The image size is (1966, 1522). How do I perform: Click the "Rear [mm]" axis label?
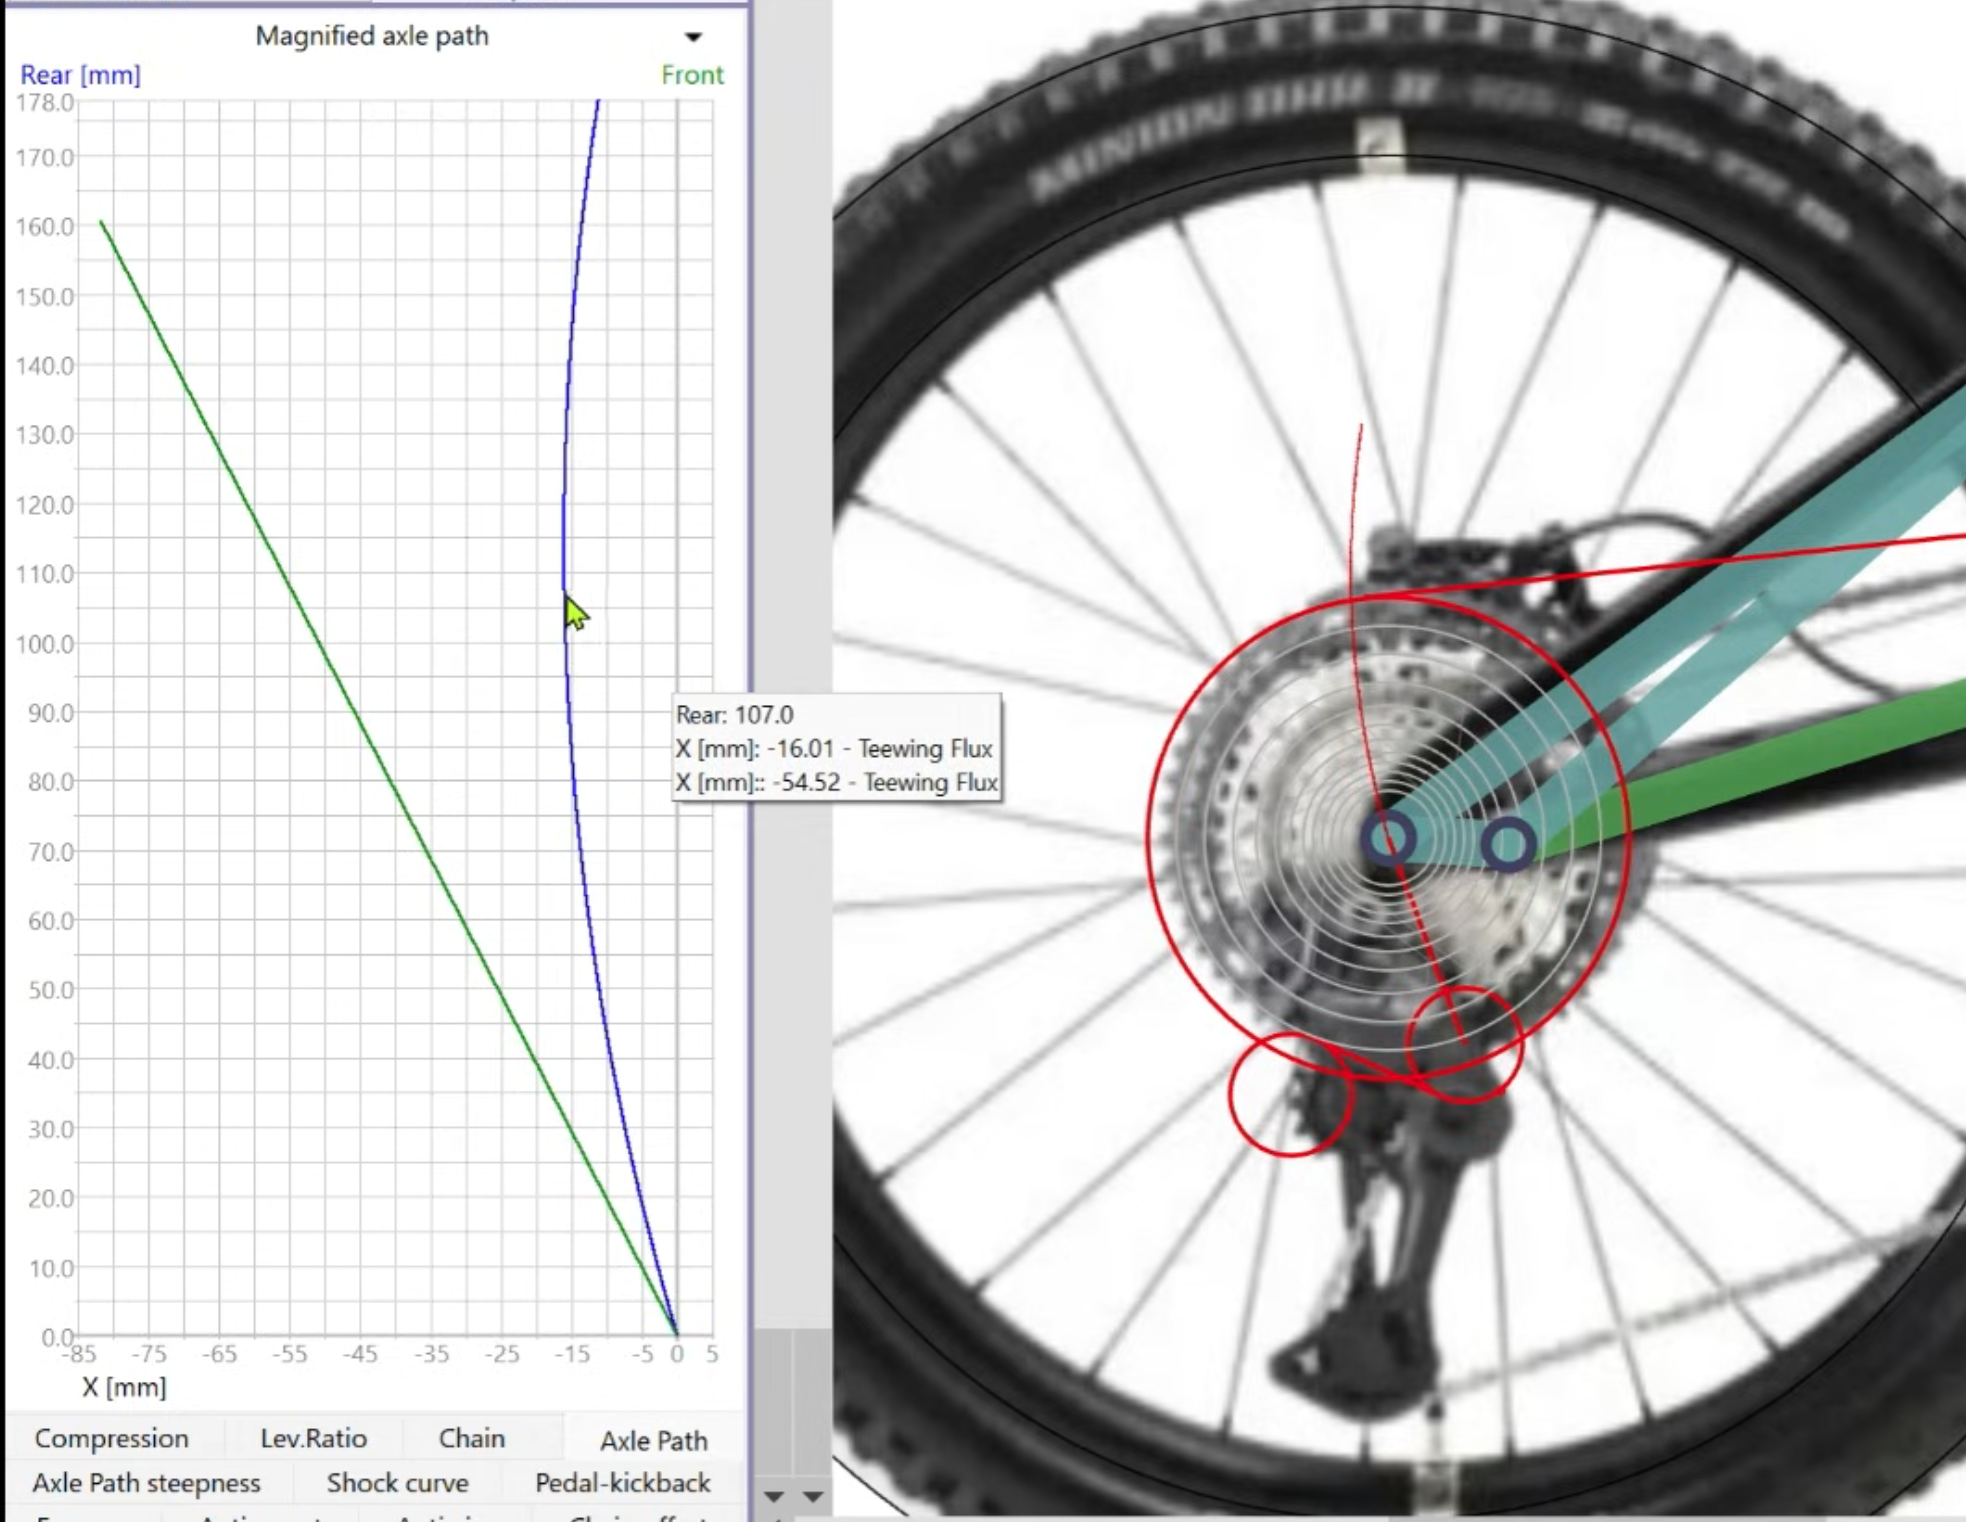[x=80, y=75]
